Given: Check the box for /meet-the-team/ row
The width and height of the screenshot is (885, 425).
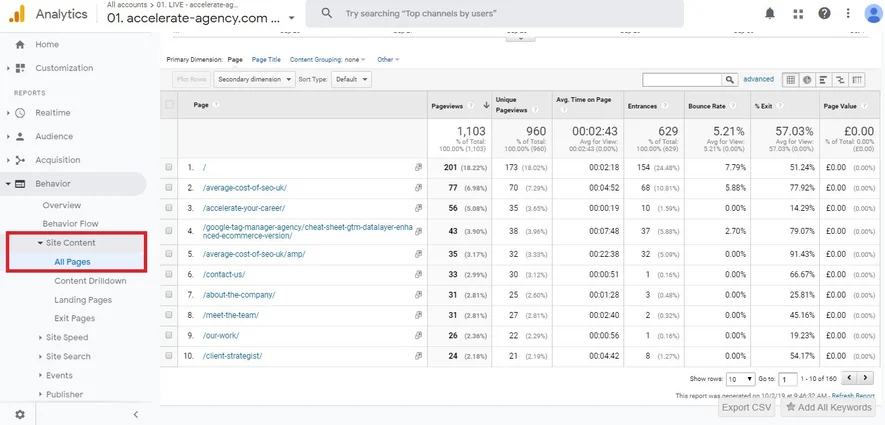Looking at the screenshot, I should (x=169, y=315).
